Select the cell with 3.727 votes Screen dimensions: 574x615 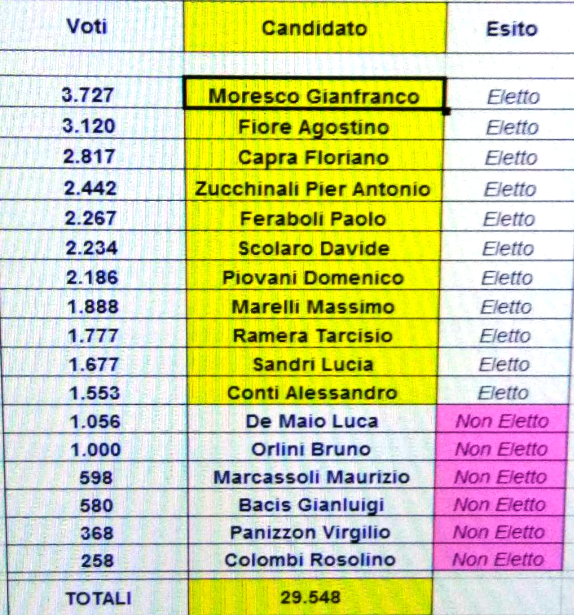(x=91, y=93)
